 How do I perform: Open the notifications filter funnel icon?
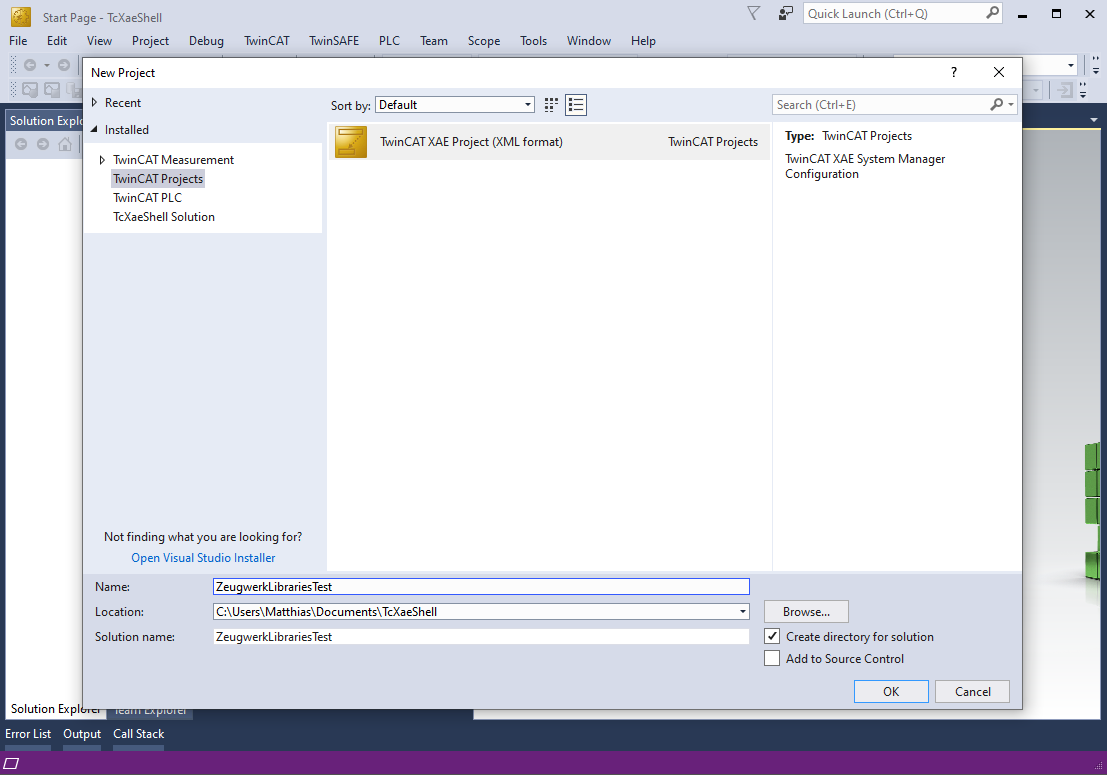753,13
